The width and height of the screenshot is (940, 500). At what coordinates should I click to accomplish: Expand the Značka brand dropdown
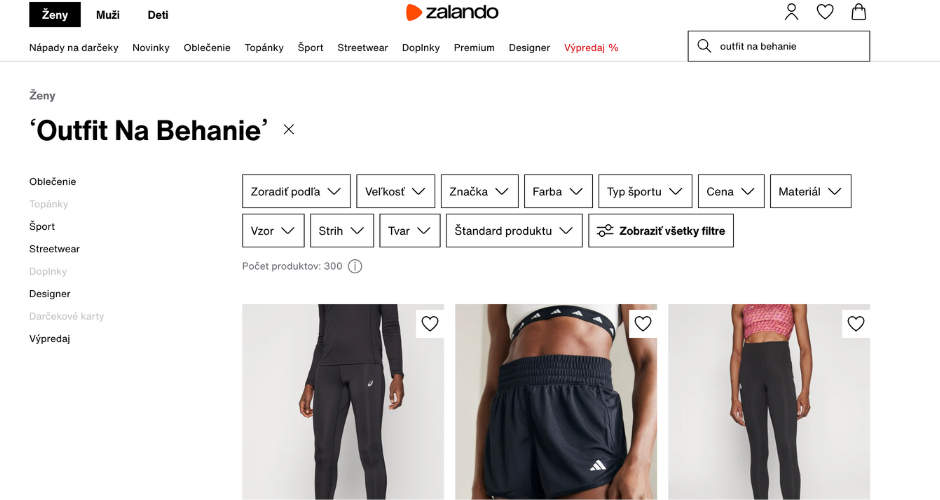pos(480,191)
